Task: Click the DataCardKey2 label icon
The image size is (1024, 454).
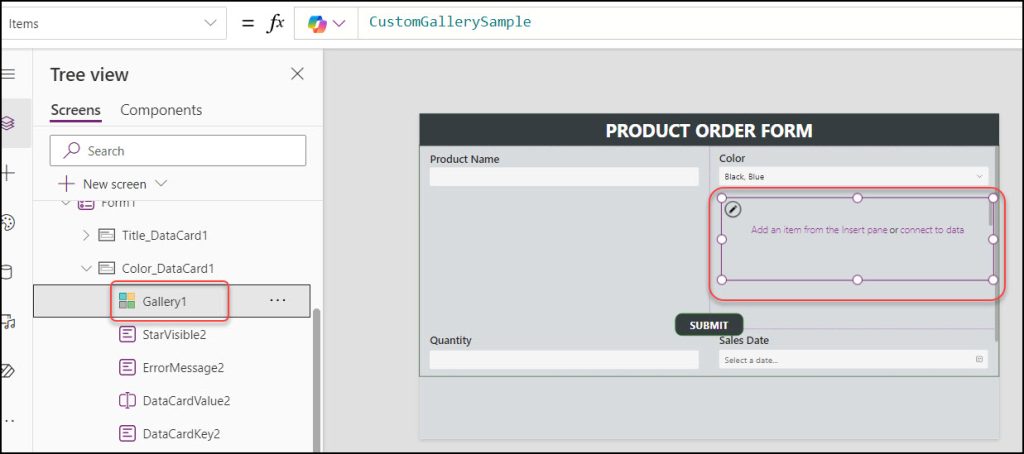Action: pos(127,434)
